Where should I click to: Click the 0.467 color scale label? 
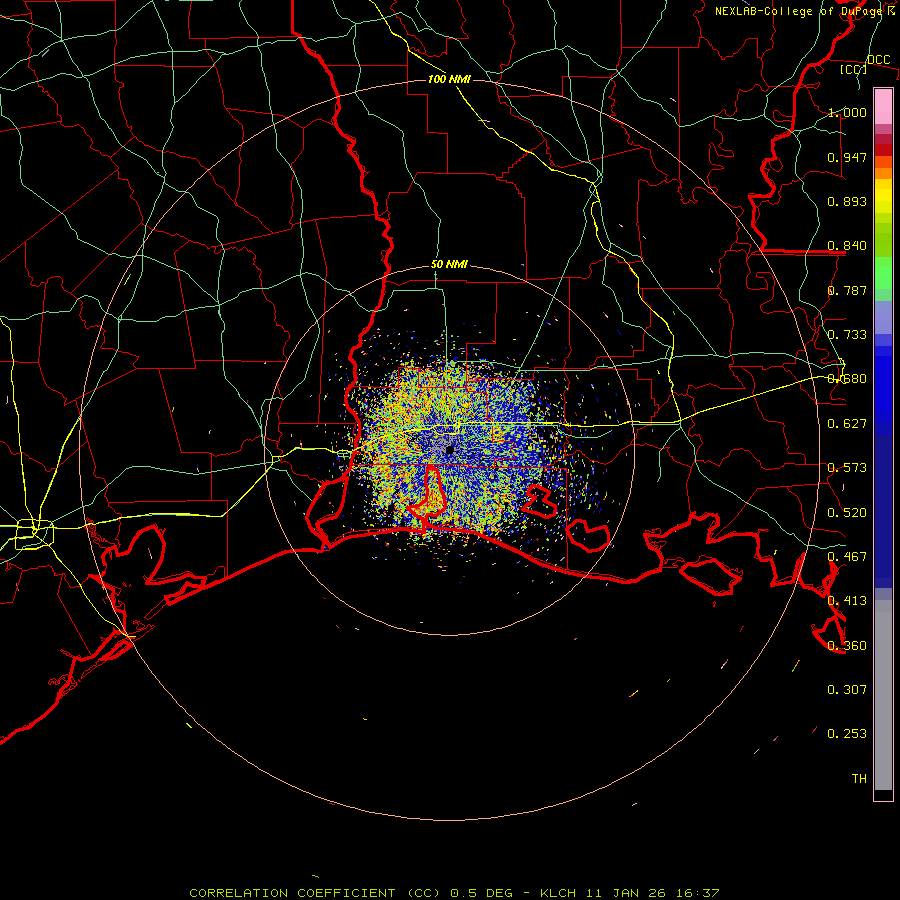[x=847, y=557]
